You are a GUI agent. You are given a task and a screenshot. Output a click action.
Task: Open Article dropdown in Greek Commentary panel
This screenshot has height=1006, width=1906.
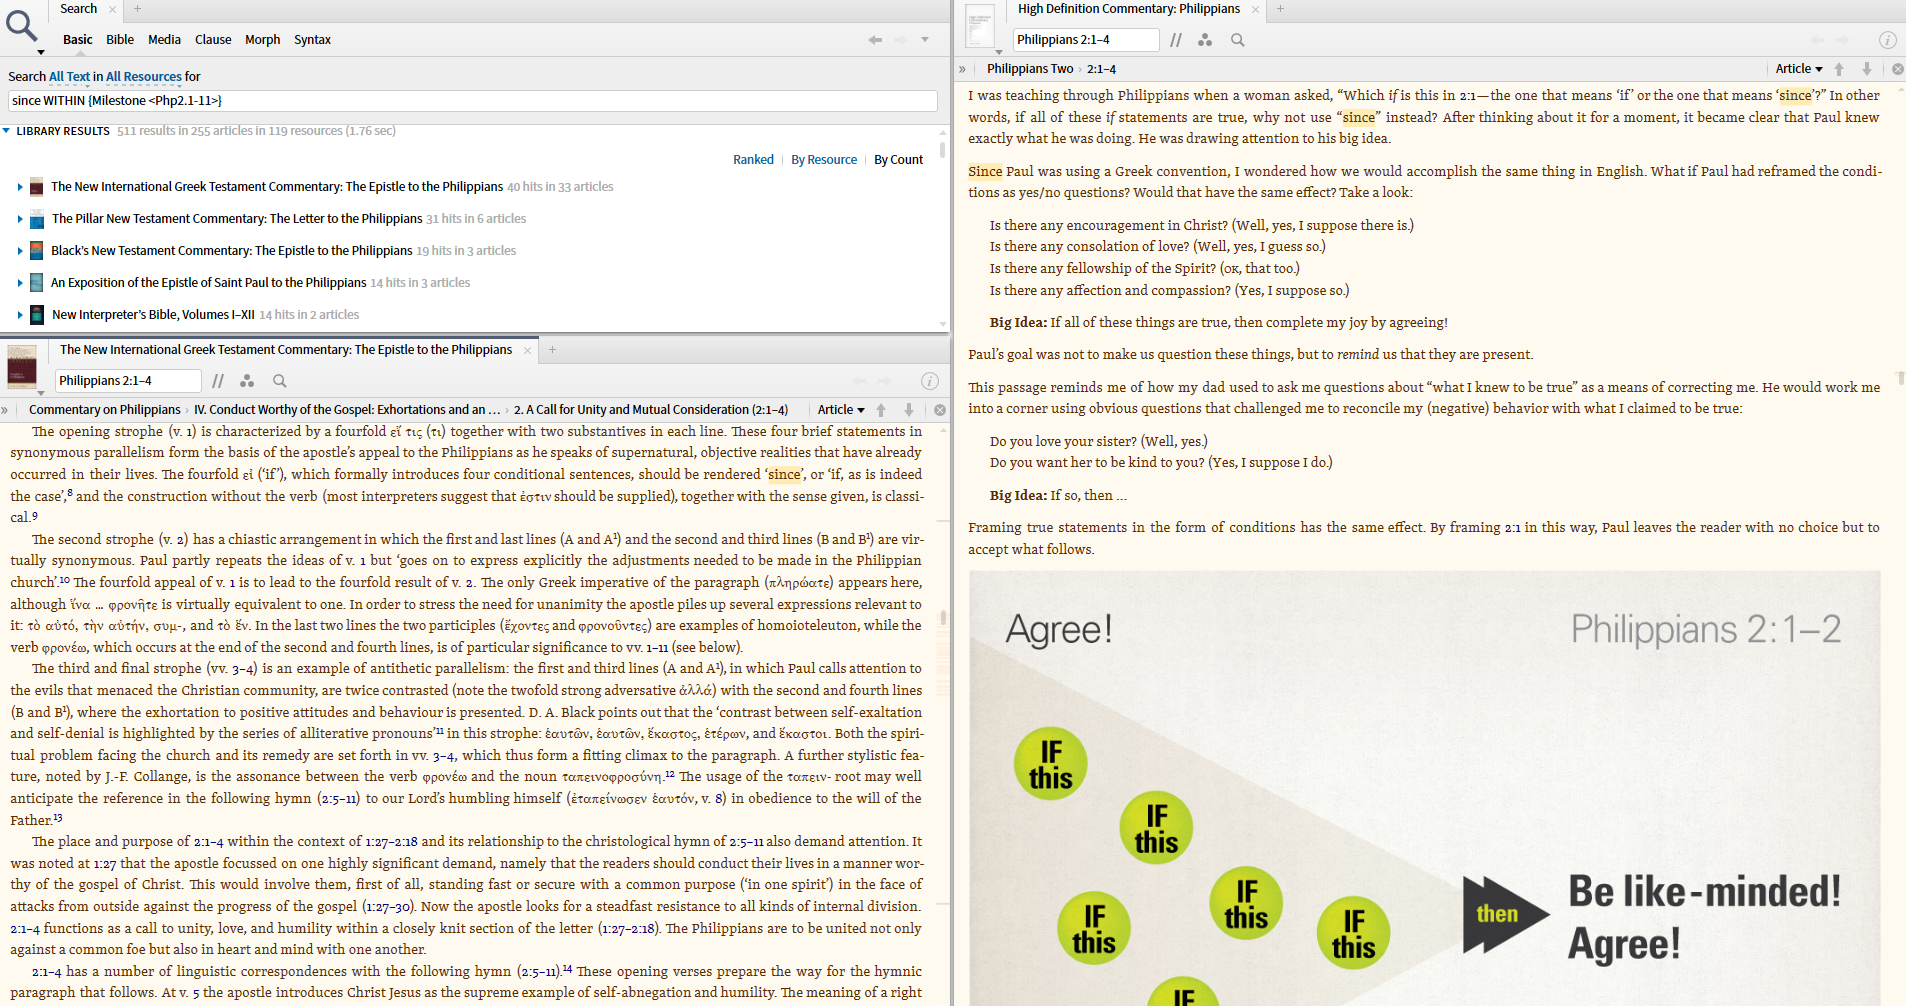point(841,410)
